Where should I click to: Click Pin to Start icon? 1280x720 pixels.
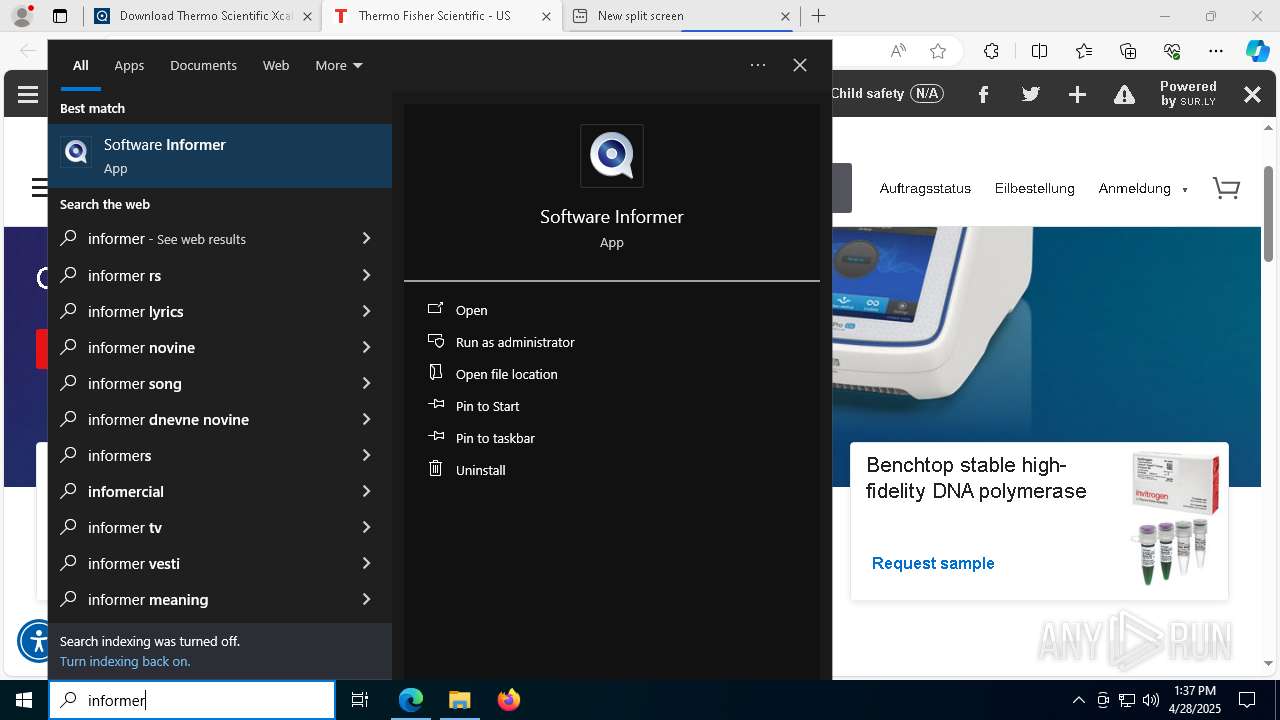point(435,405)
